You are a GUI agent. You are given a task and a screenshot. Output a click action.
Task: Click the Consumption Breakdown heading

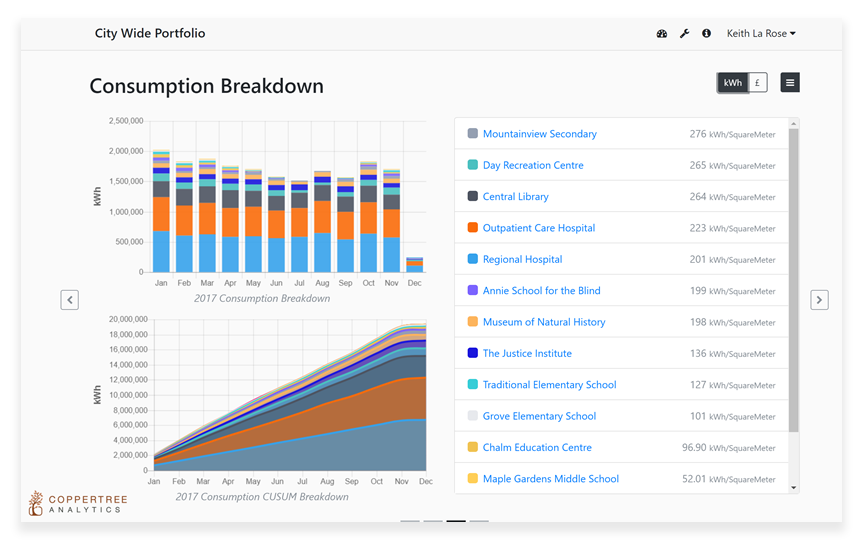207,86
